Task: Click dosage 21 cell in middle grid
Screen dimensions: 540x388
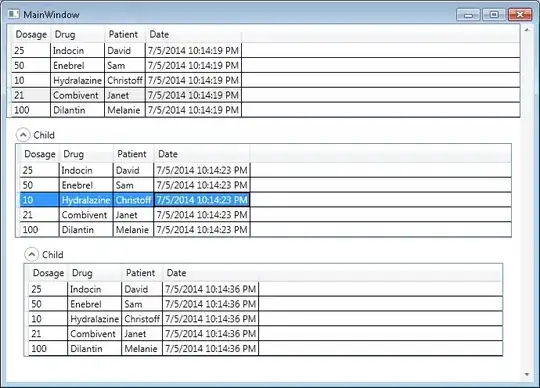Action: (x=40, y=215)
